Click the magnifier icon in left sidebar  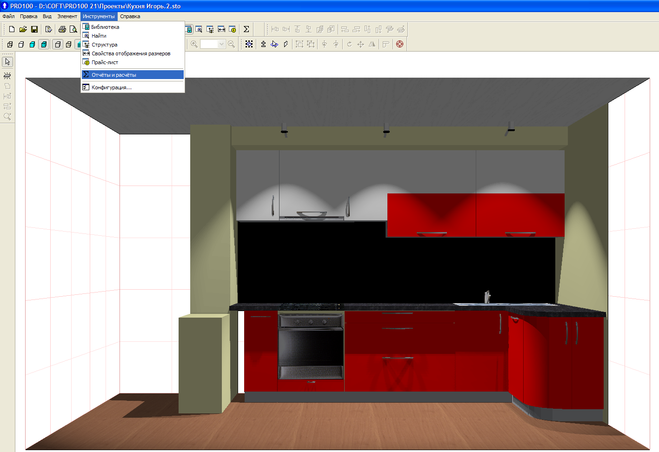(x=7, y=116)
